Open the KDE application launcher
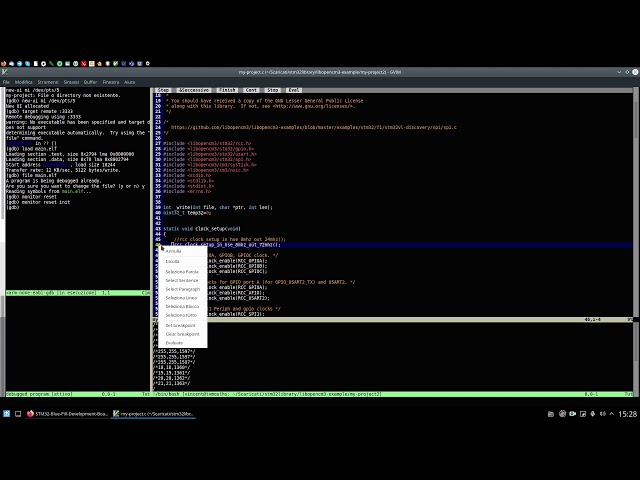Viewport: 640px width, 480px height. click(x=7, y=414)
